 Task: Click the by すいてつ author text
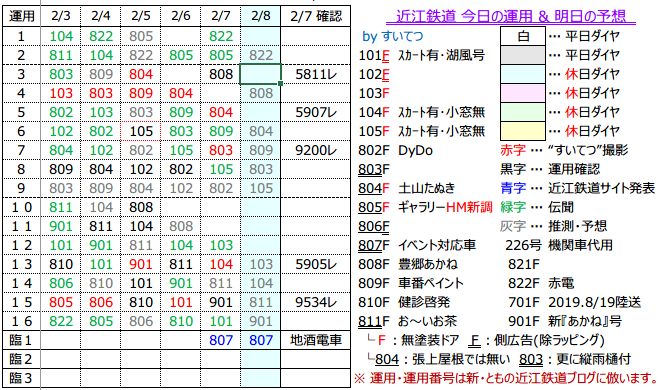393,36
